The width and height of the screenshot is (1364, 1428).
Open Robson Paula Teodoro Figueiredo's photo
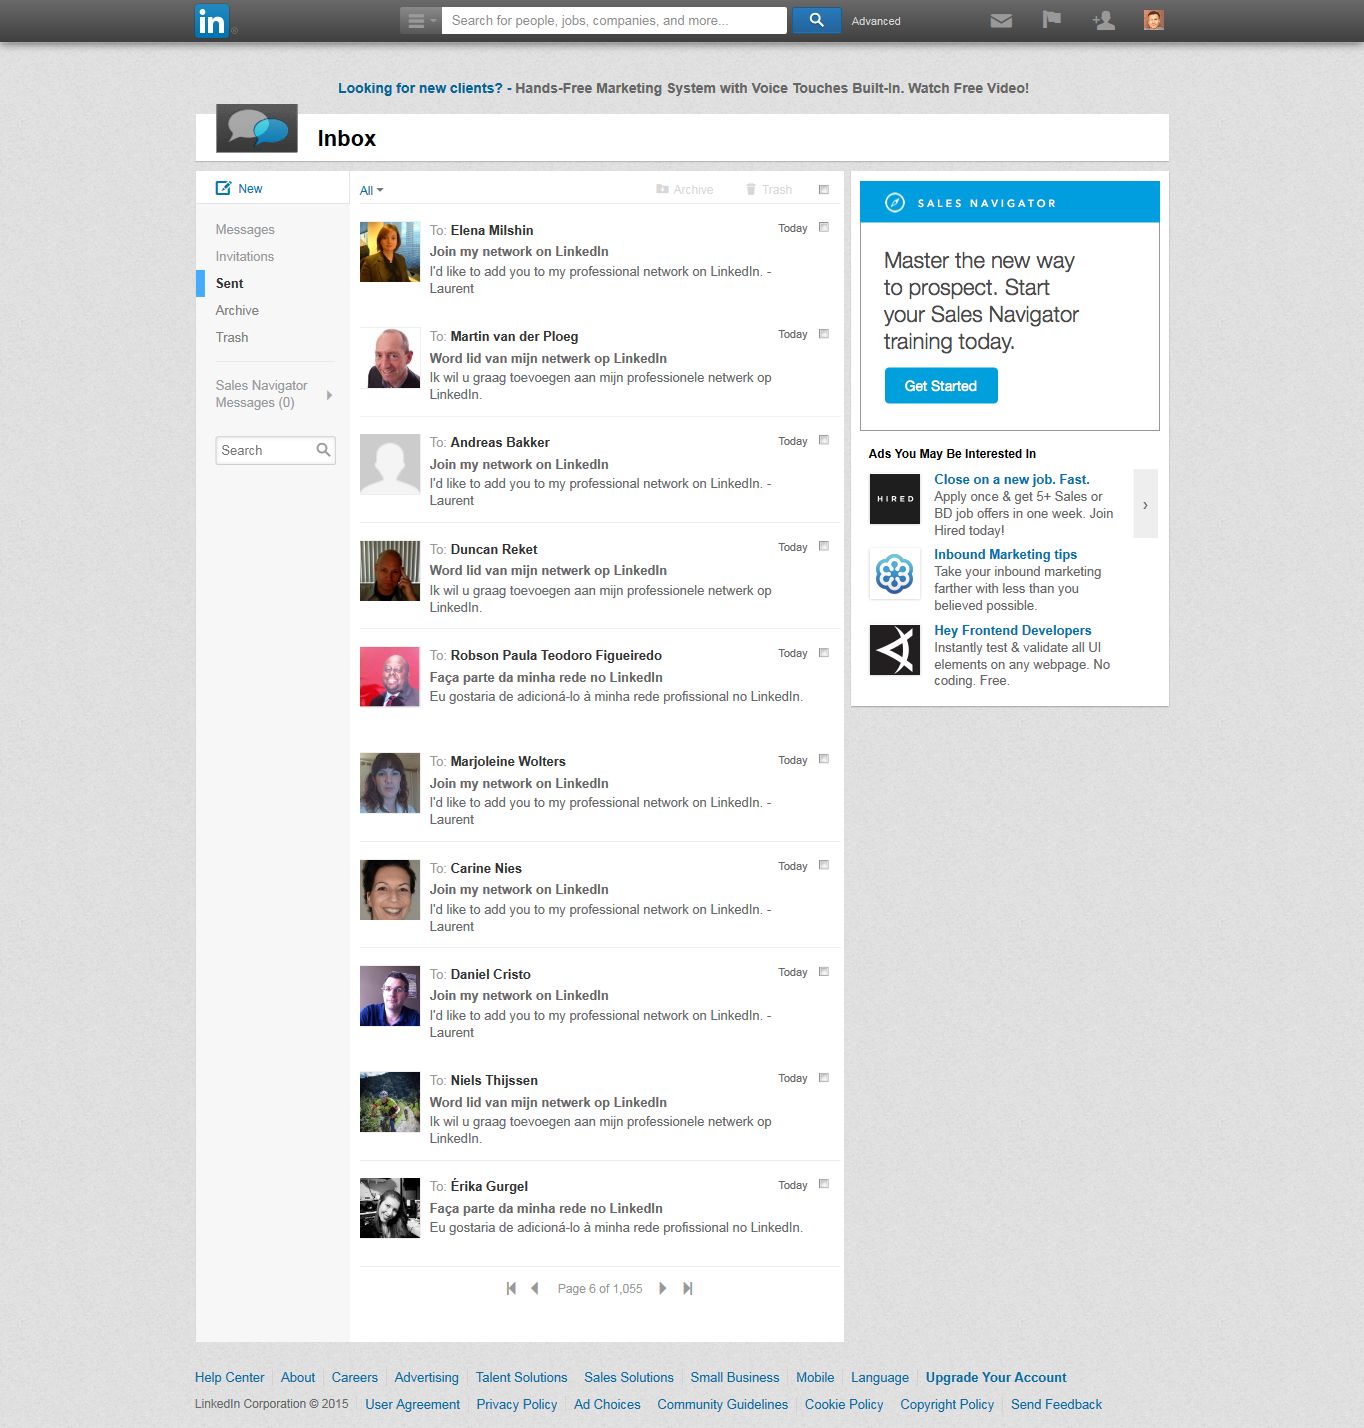(x=390, y=677)
